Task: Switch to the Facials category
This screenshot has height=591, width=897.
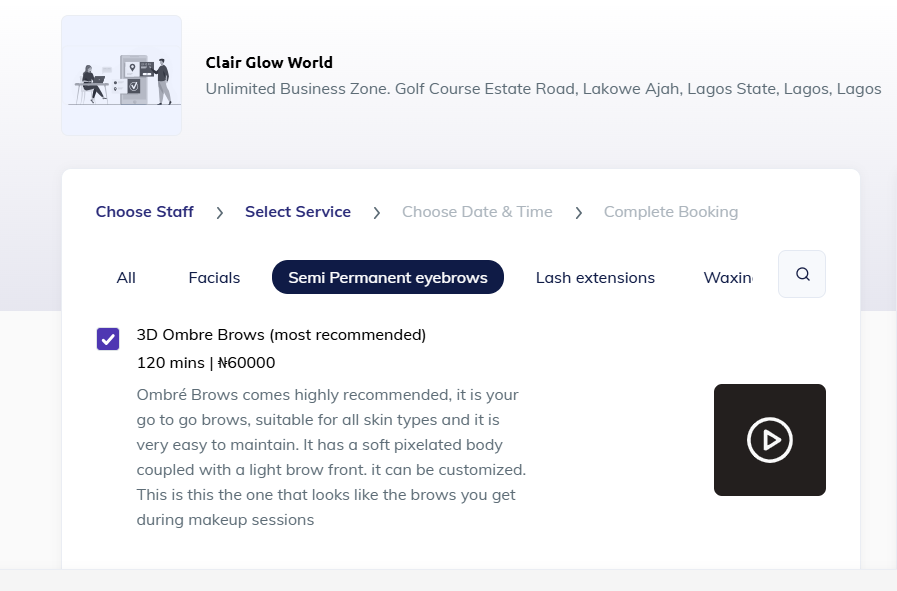Action: 215,277
